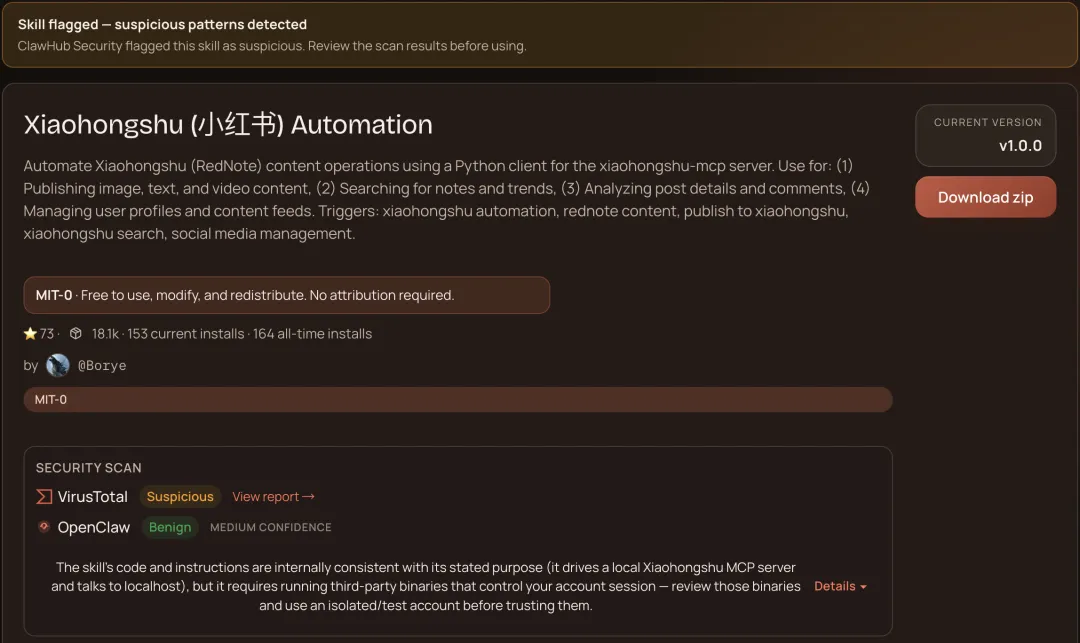Image resolution: width=1080 pixels, height=643 pixels.
Task: Click the skill description paragraph
Action: 446,200
